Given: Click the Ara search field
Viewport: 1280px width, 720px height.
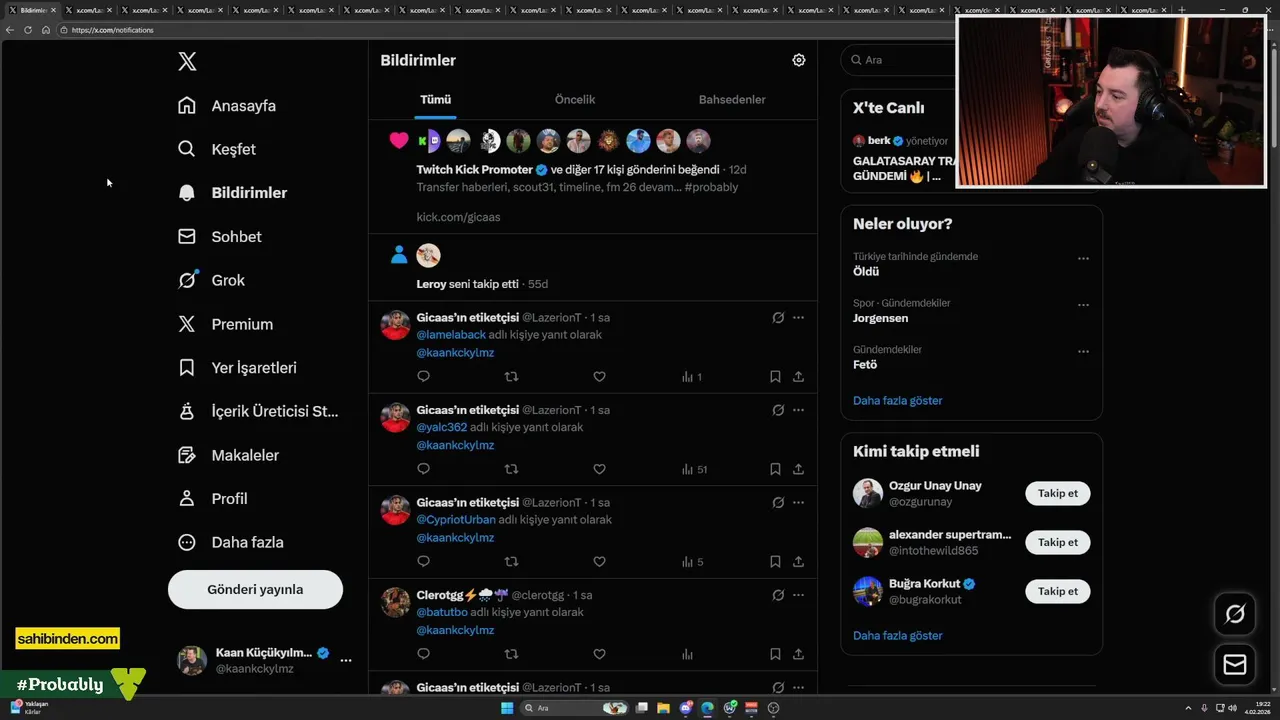Looking at the screenshot, I should click(900, 60).
